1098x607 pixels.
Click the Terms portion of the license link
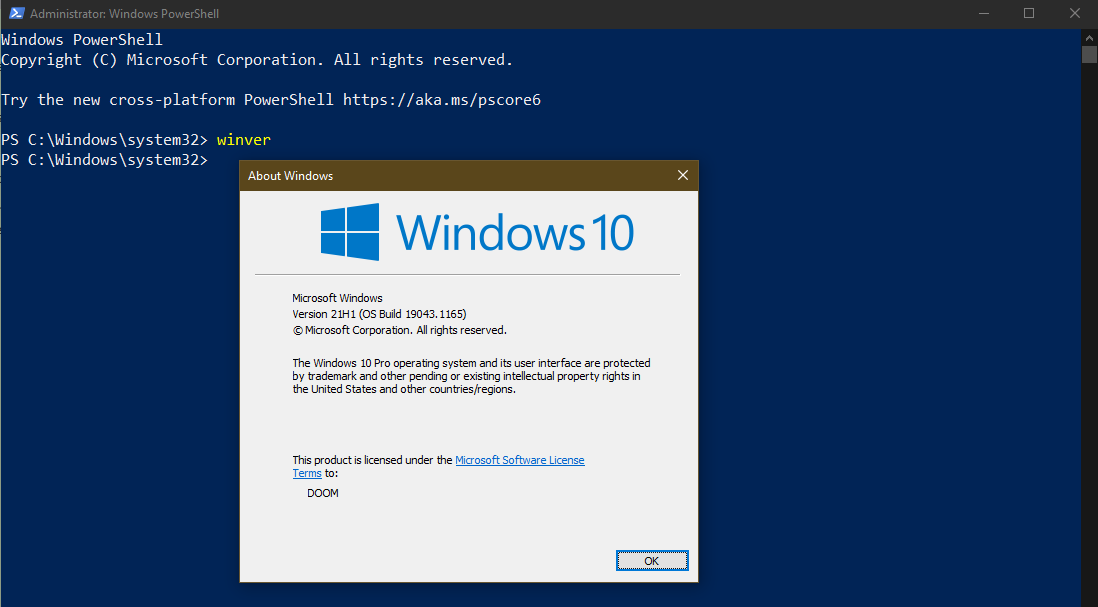[307, 473]
